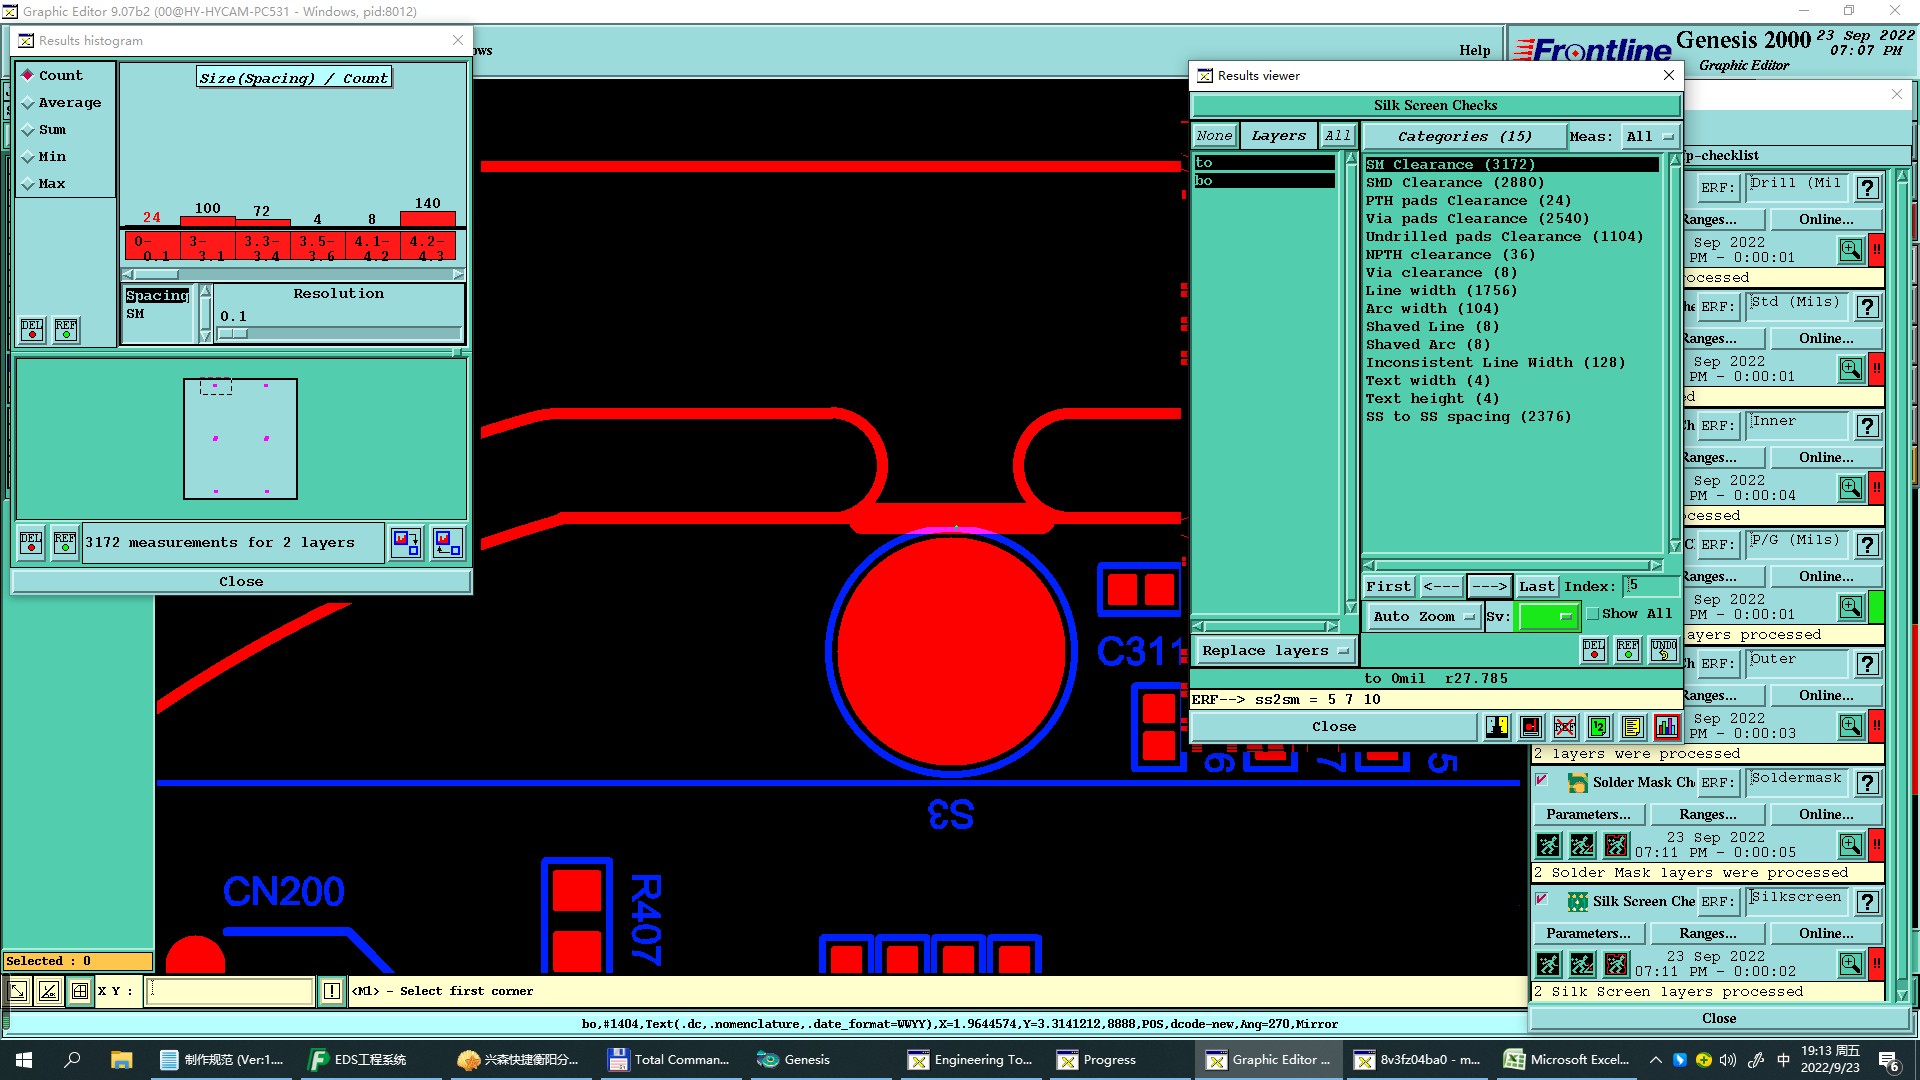This screenshot has height=1080, width=1920.
Task: Open results magnifier for Silk Screen Check
Action: tap(1851, 964)
